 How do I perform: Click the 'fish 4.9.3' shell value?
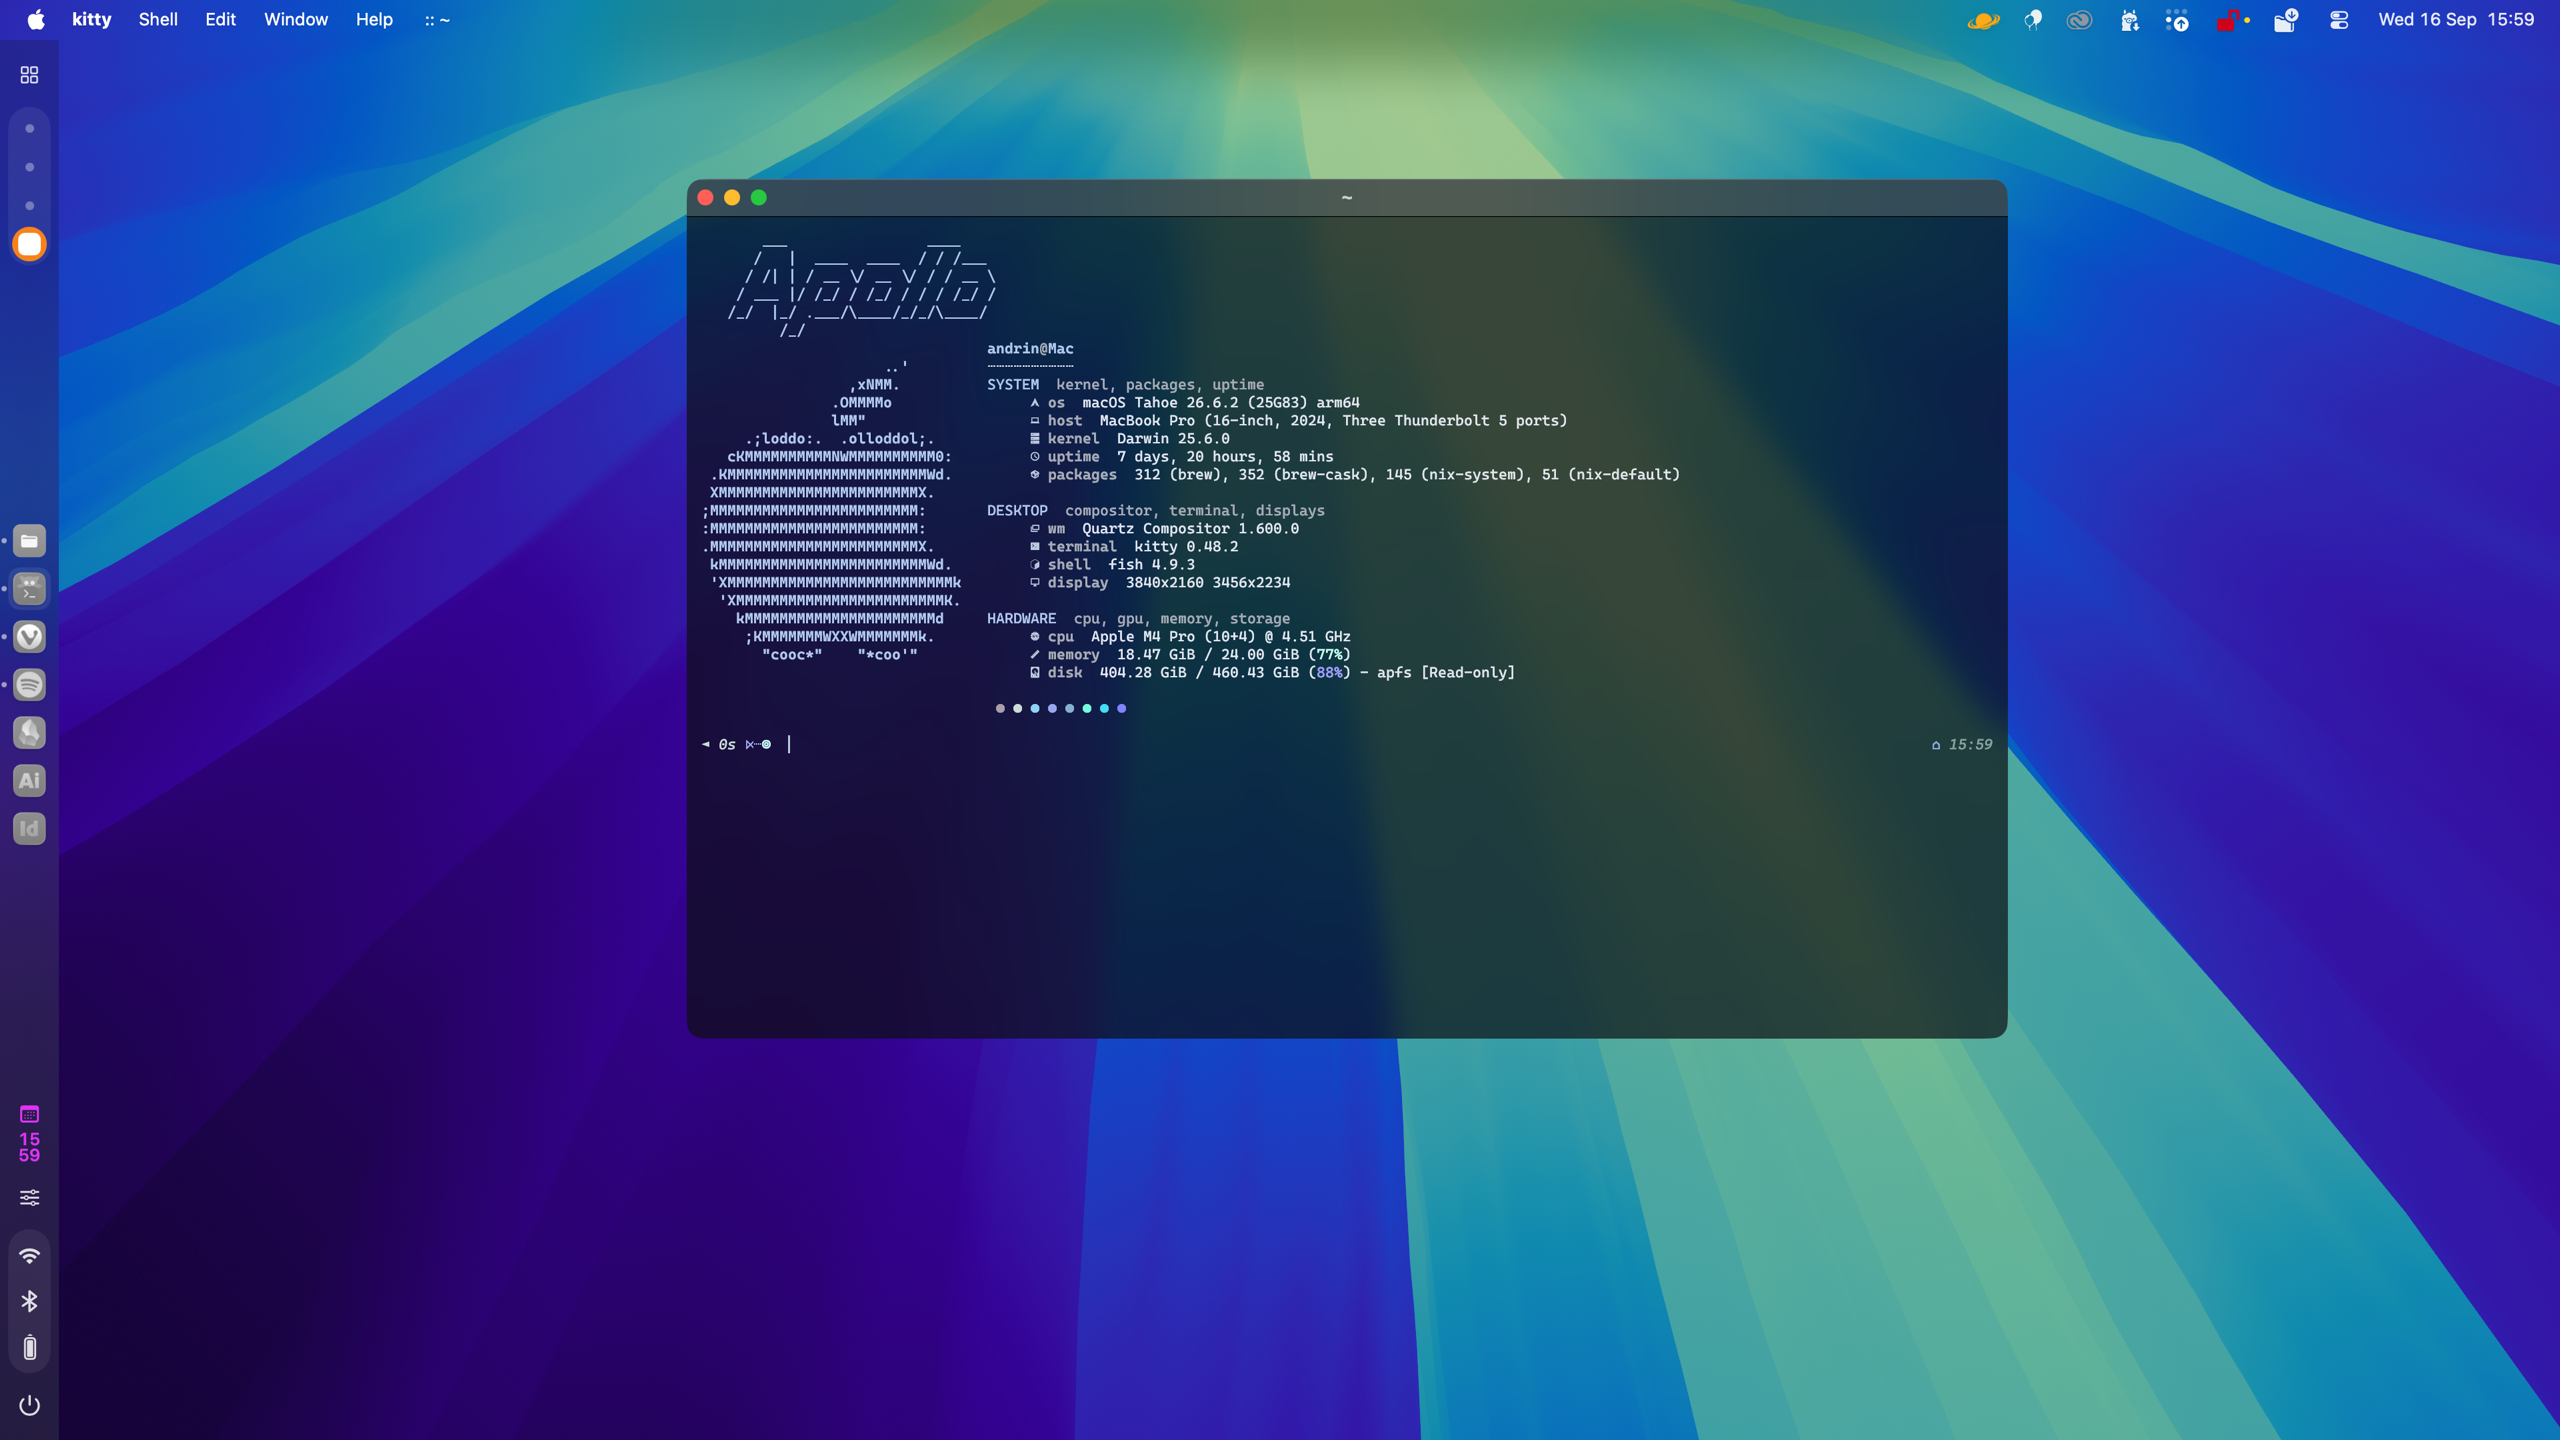coord(1151,564)
